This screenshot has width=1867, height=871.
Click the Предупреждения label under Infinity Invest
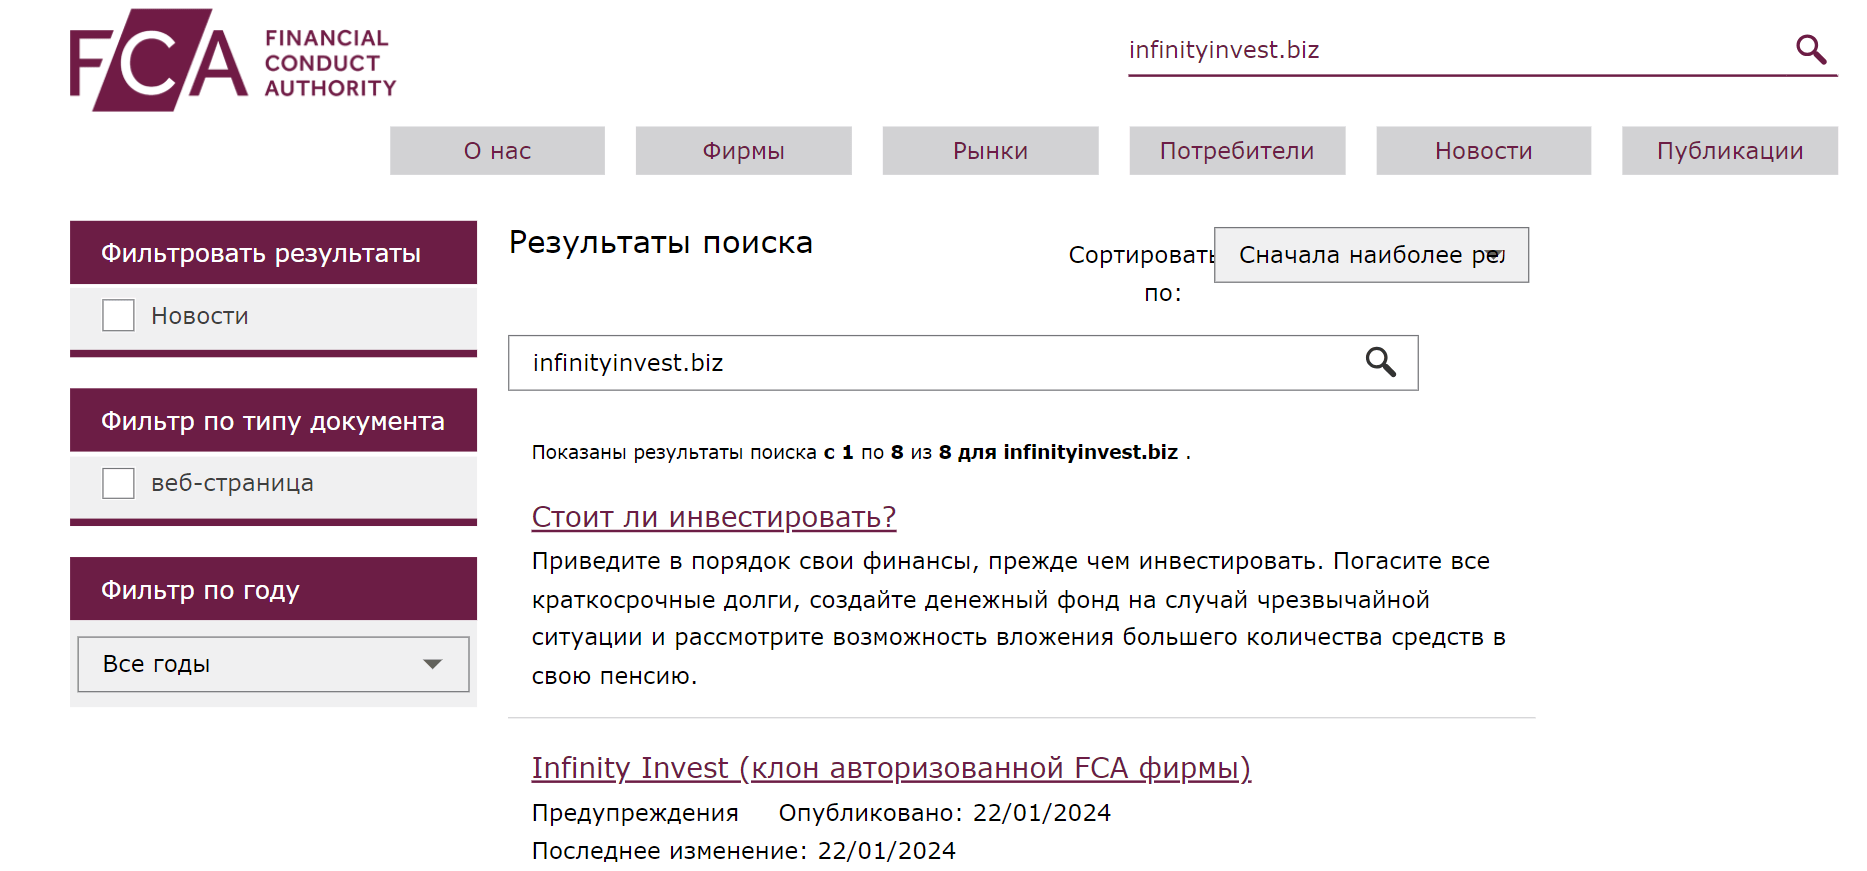pyautogui.click(x=635, y=813)
